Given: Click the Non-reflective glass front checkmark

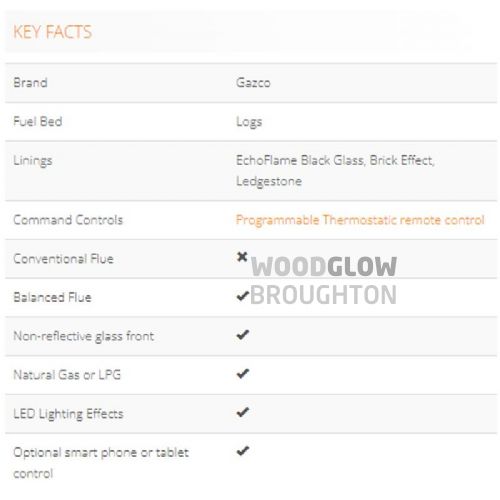Looking at the screenshot, I should click(x=243, y=335).
